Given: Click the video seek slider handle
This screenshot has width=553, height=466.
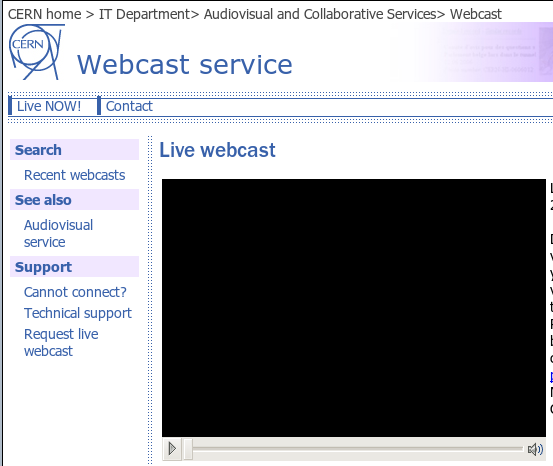Looking at the screenshot, I should click(188, 449).
